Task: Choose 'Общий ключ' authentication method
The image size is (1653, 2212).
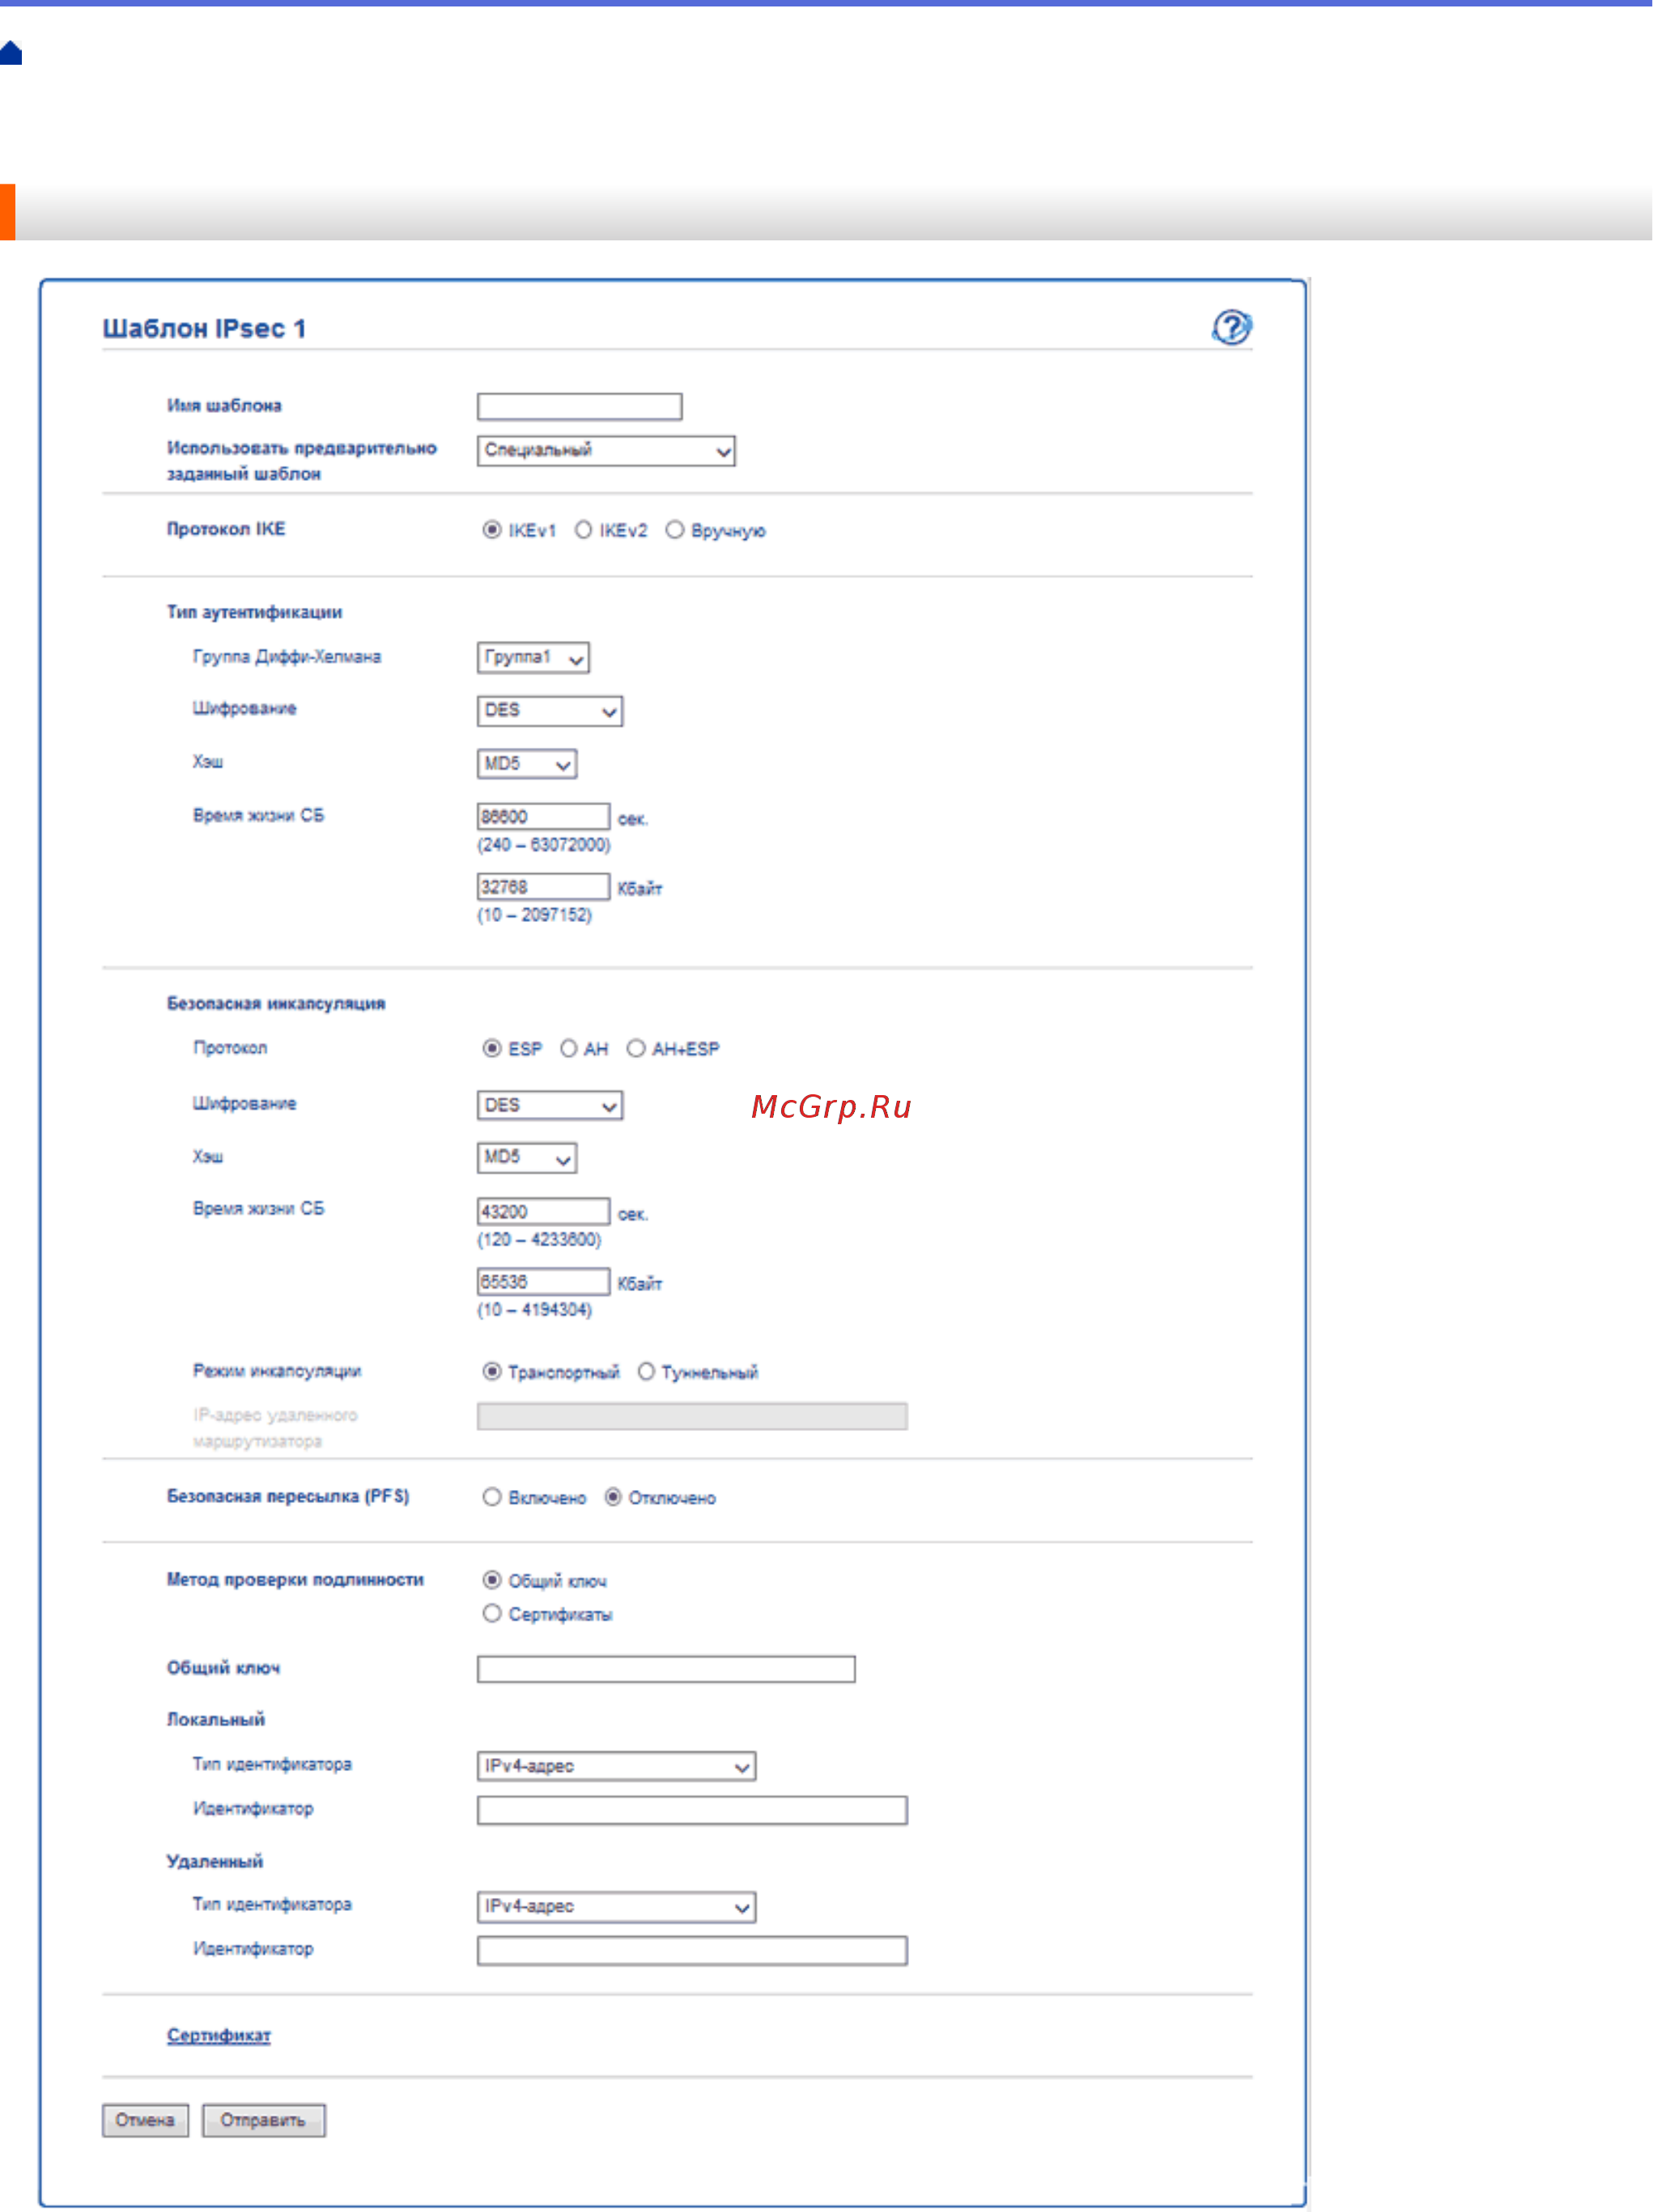Action: click(492, 1580)
